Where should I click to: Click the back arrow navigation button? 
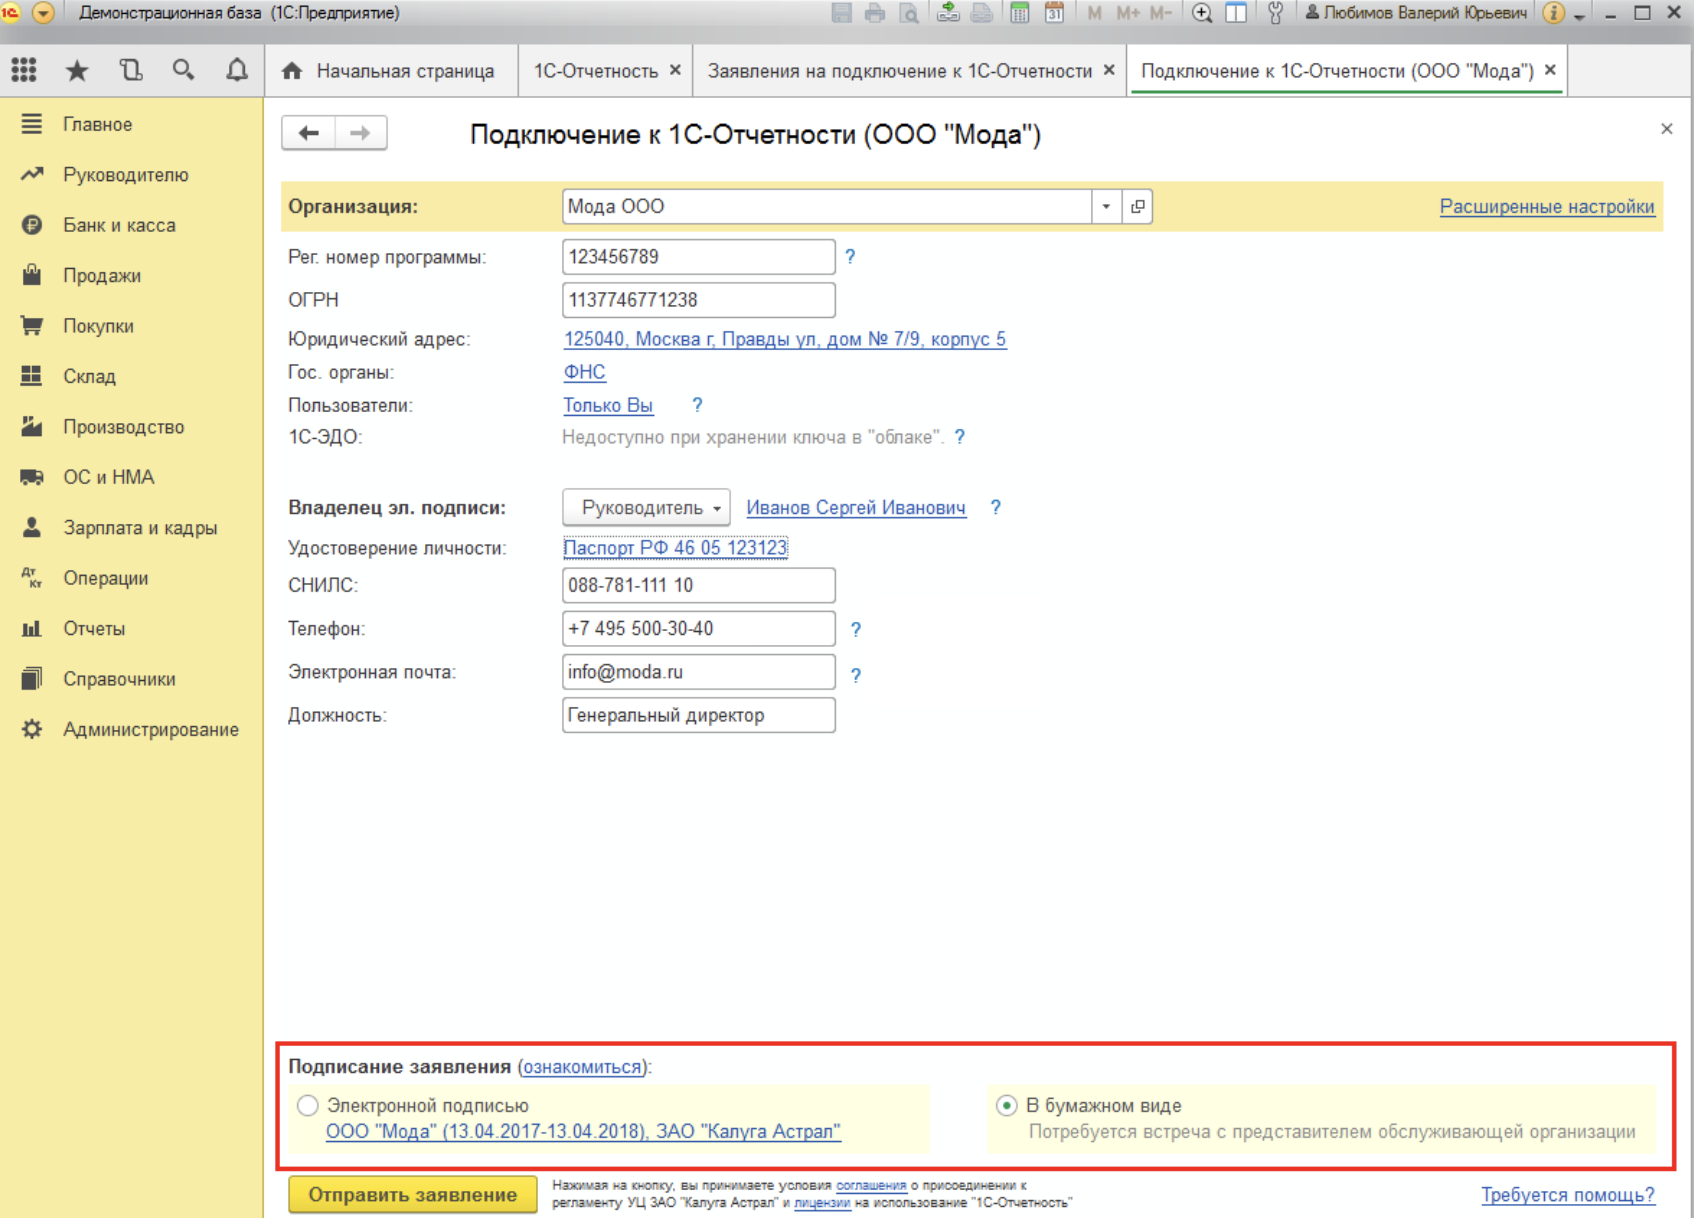click(308, 133)
